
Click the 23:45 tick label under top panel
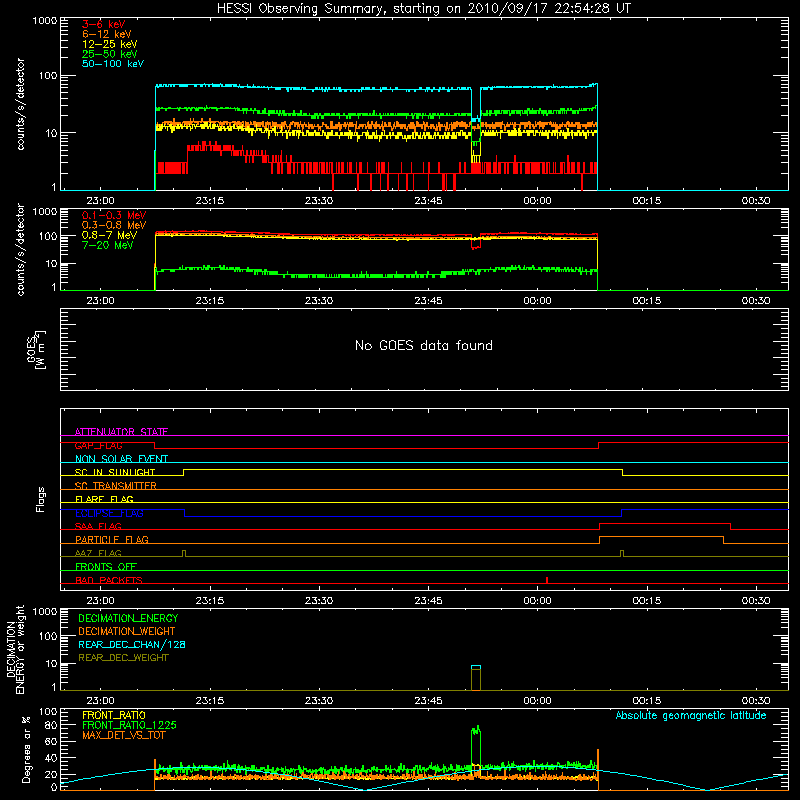[x=428, y=201]
